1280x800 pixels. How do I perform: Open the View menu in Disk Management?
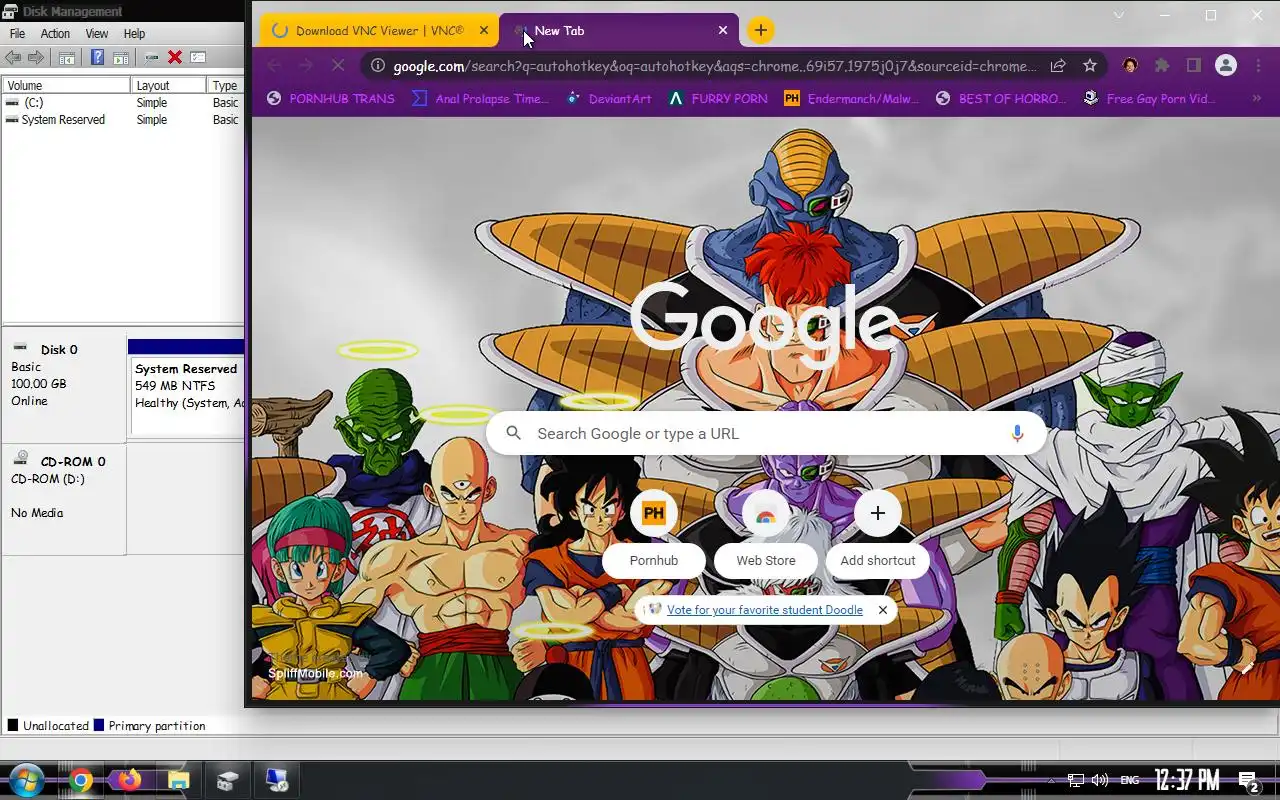click(96, 33)
